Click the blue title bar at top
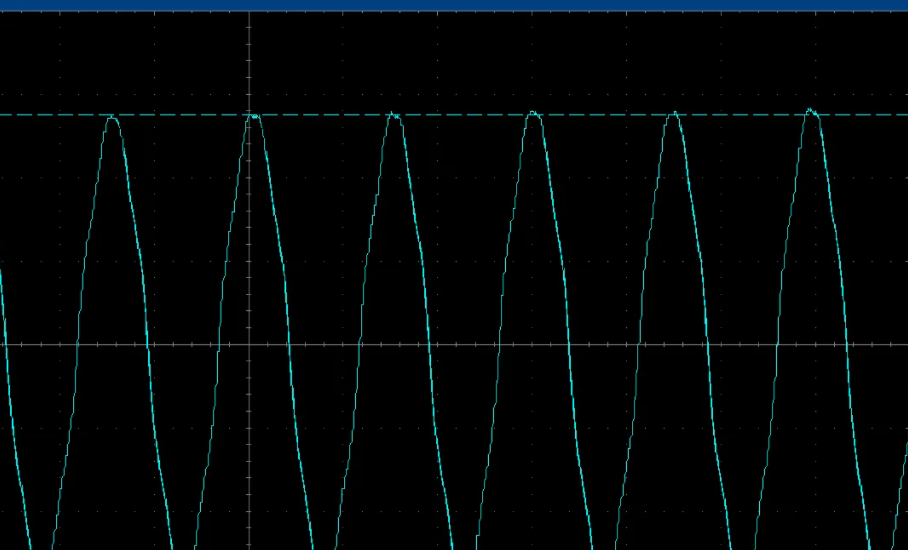The width and height of the screenshot is (908, 550). pos(454,5)
